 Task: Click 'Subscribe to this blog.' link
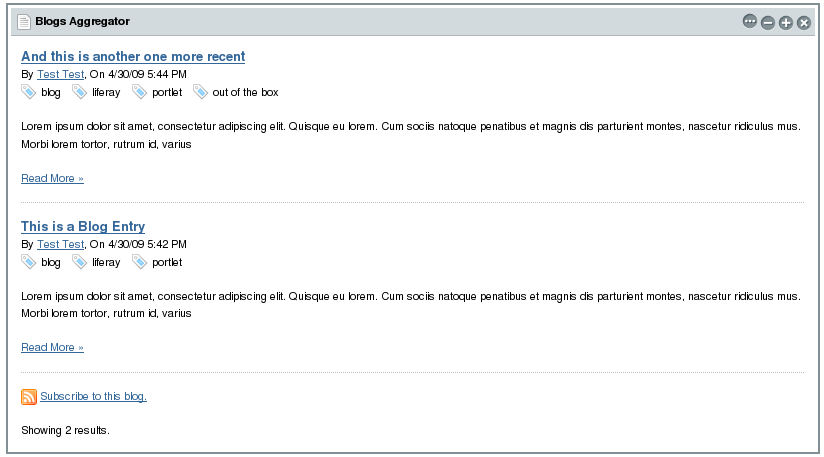coord(93,397)
